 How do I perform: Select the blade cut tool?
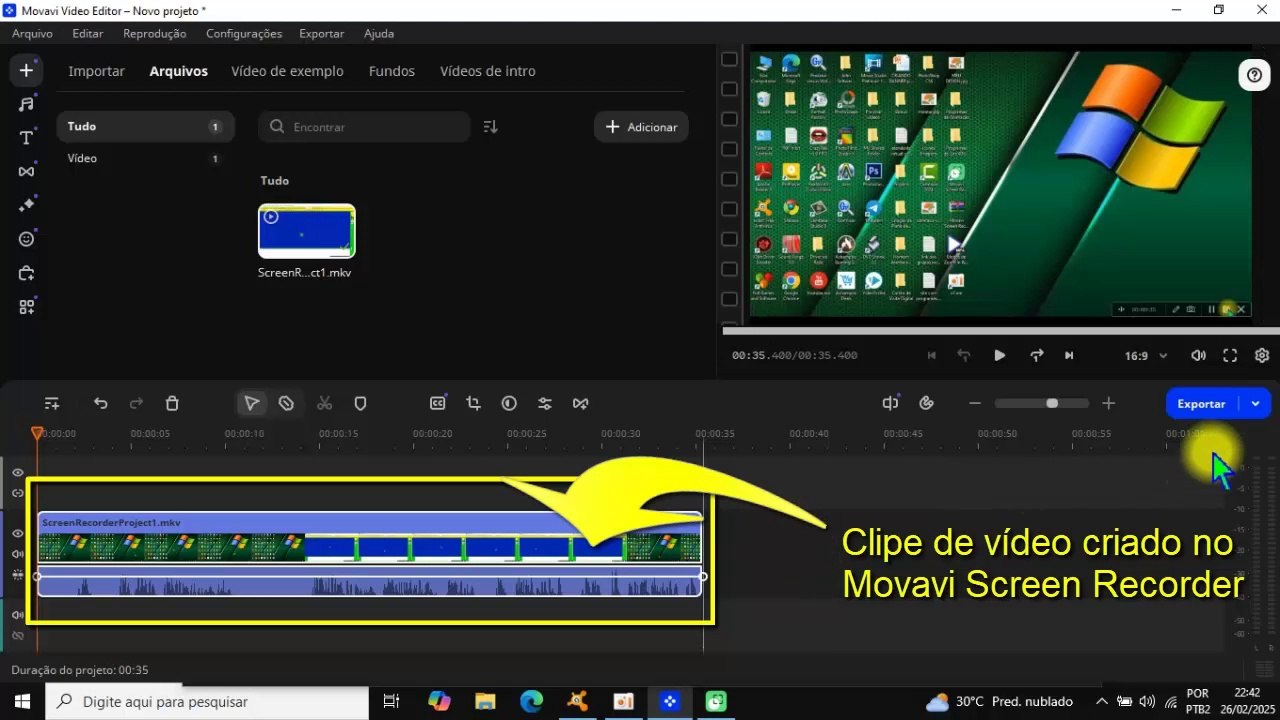point(286,403)
